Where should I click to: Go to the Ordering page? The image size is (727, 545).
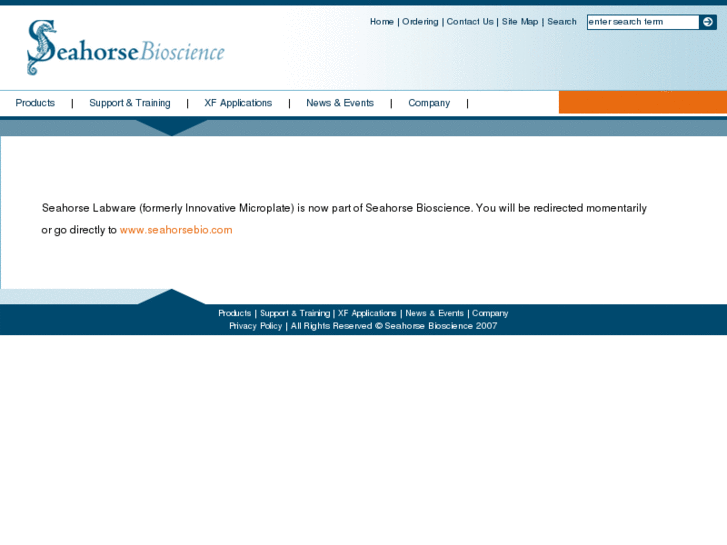(x=420, y=22)
